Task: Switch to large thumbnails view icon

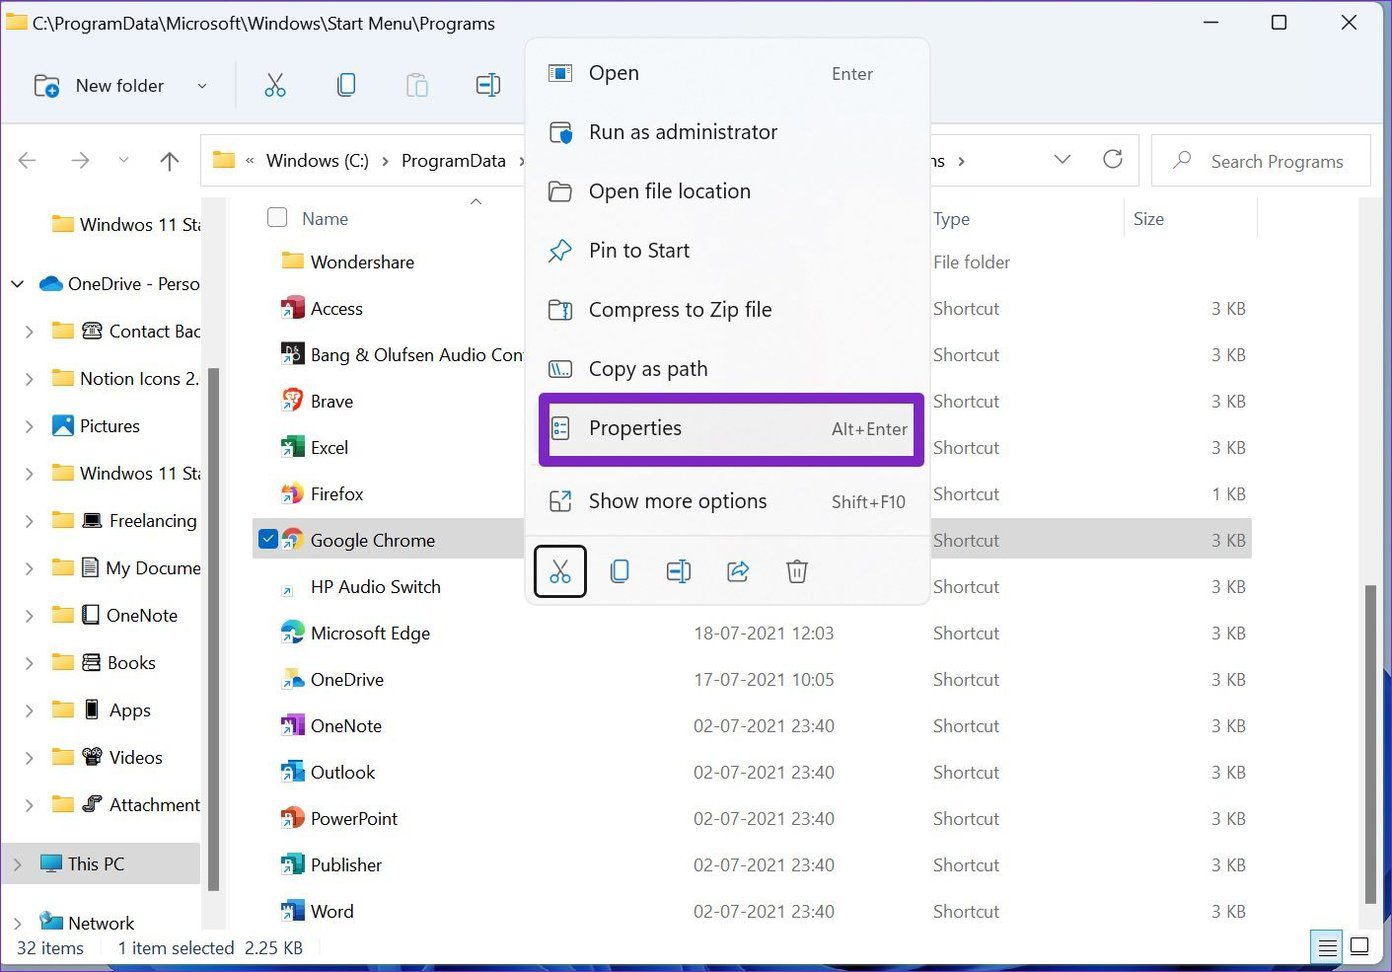Action: 1359,946
